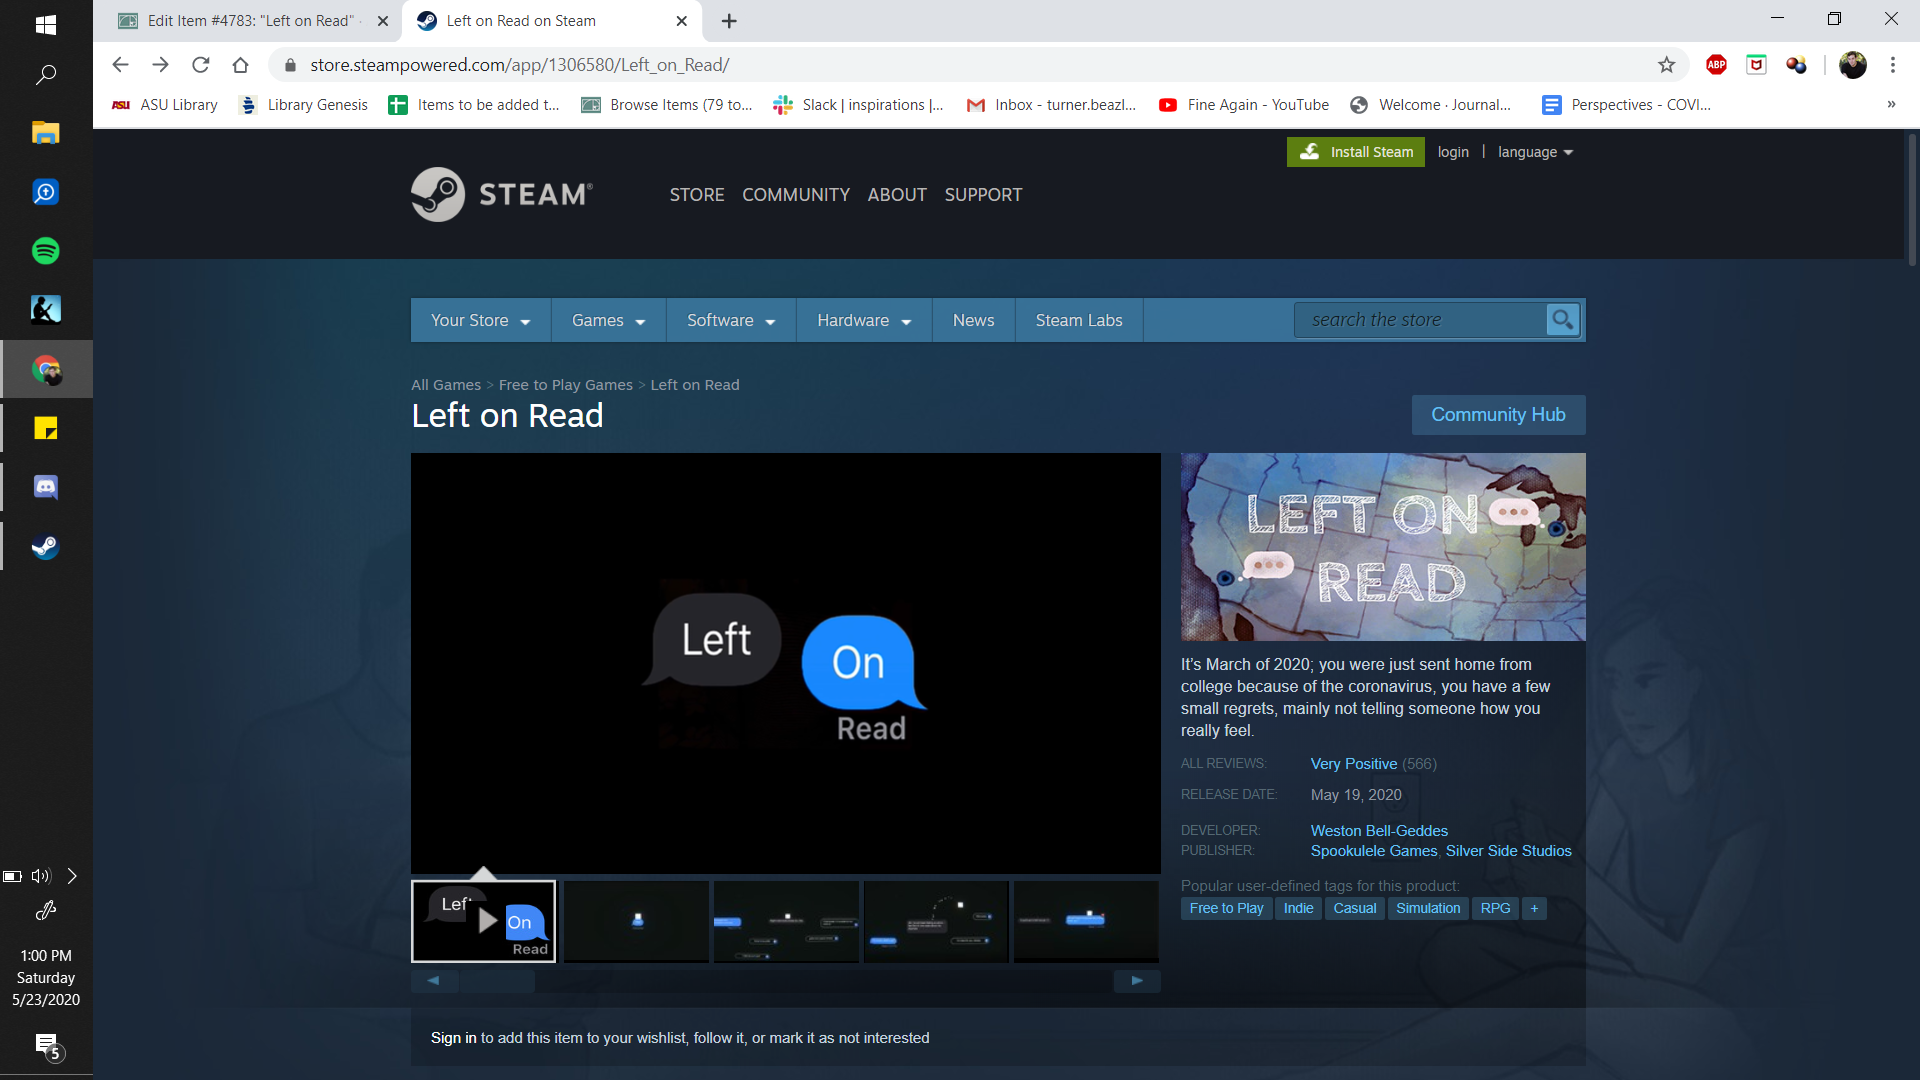Screen dimensions: 1920x1080
Task: Open the language dropdown
Action: coord(1535,152)
